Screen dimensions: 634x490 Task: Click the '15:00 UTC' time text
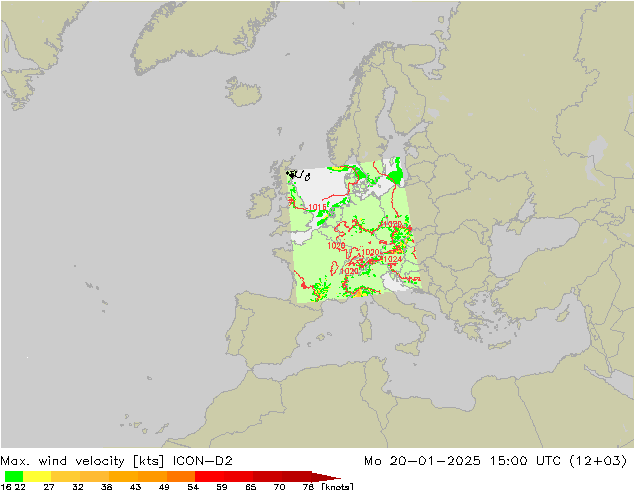525,461
